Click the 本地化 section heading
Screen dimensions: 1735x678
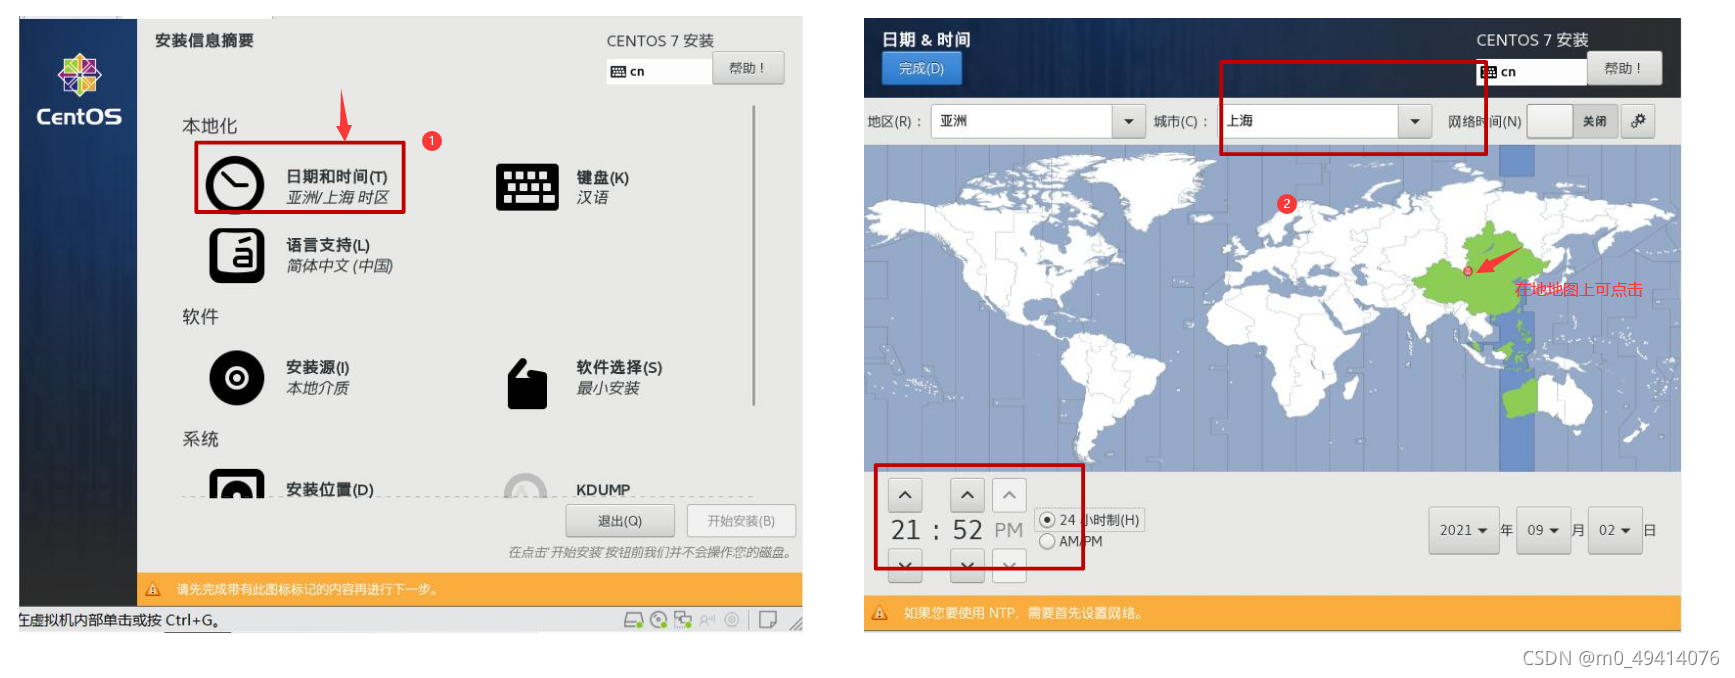point(210,126)
